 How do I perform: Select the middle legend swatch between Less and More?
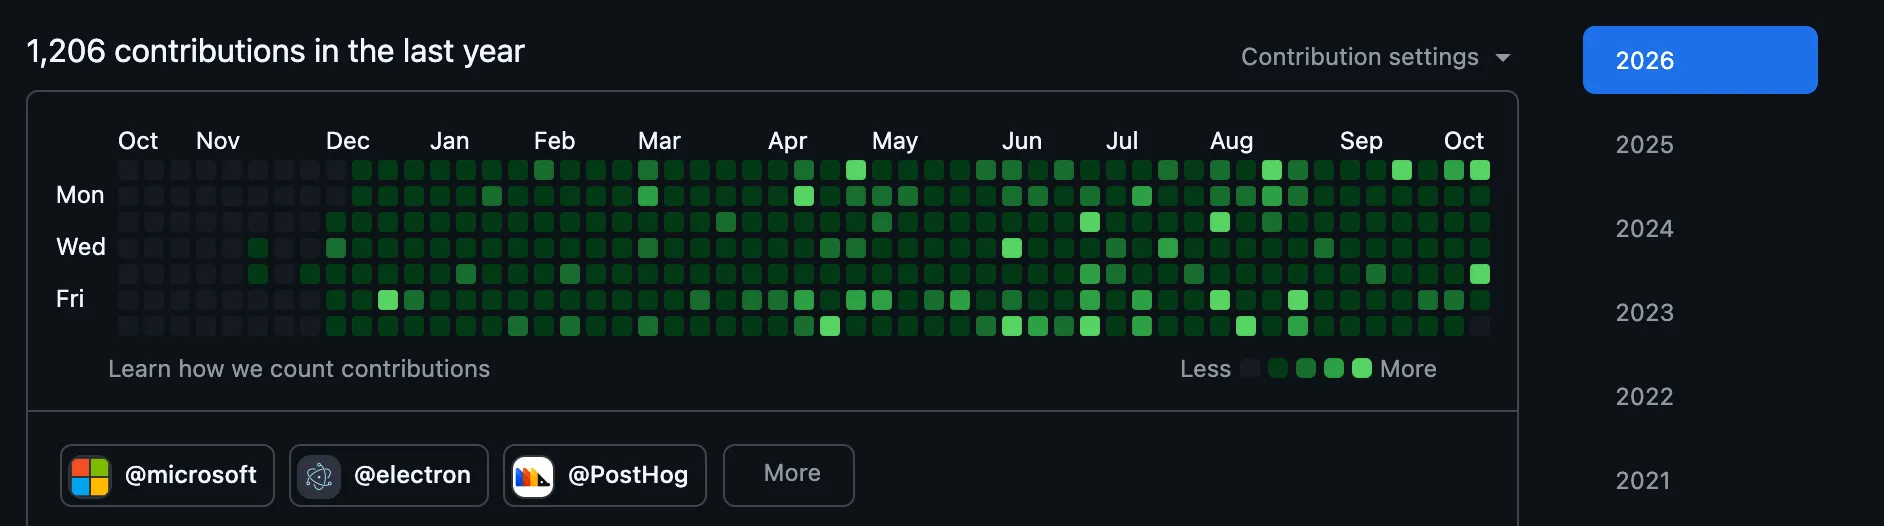1306,368
